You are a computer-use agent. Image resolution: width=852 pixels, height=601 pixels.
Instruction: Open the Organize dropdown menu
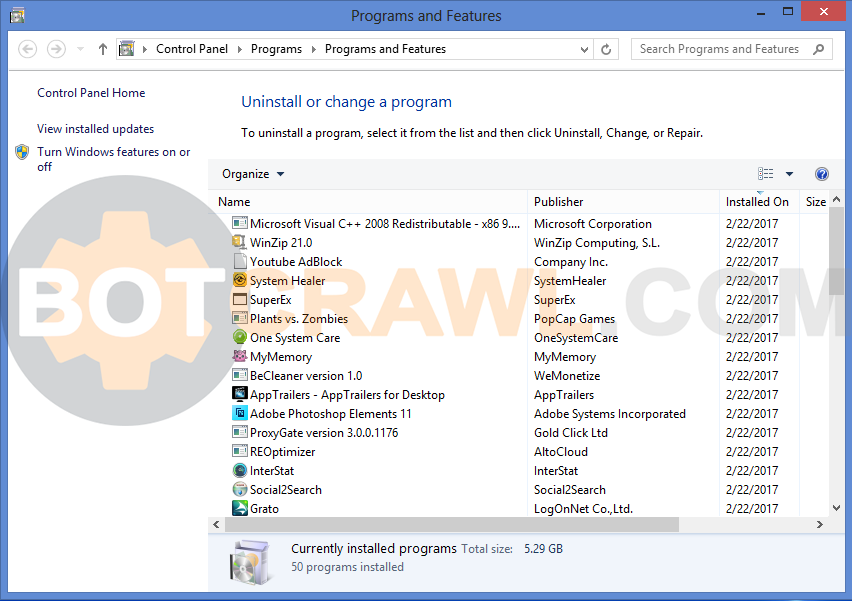253,174
